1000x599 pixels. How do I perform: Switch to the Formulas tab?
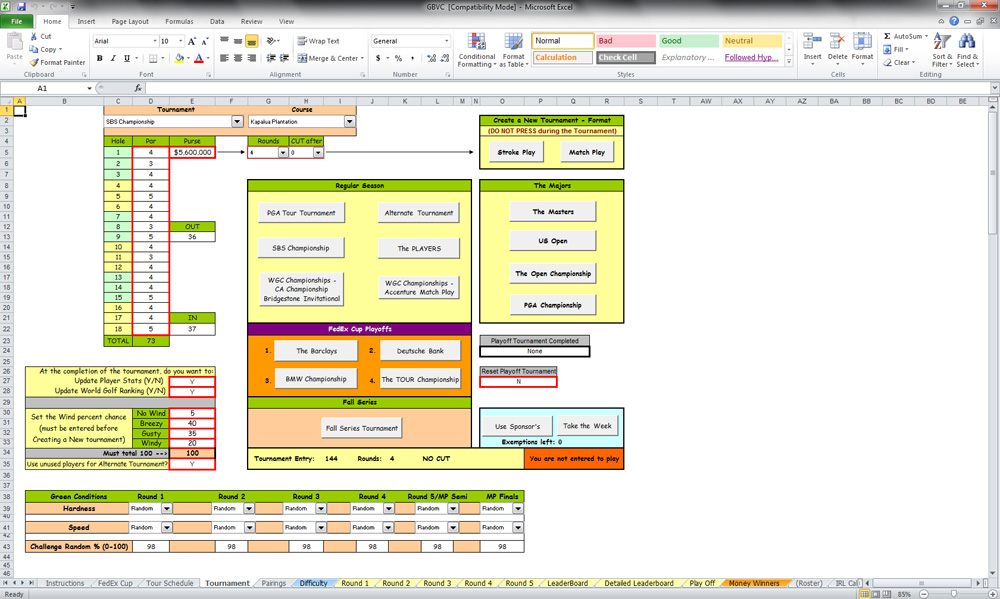click(x=179, y=21)
